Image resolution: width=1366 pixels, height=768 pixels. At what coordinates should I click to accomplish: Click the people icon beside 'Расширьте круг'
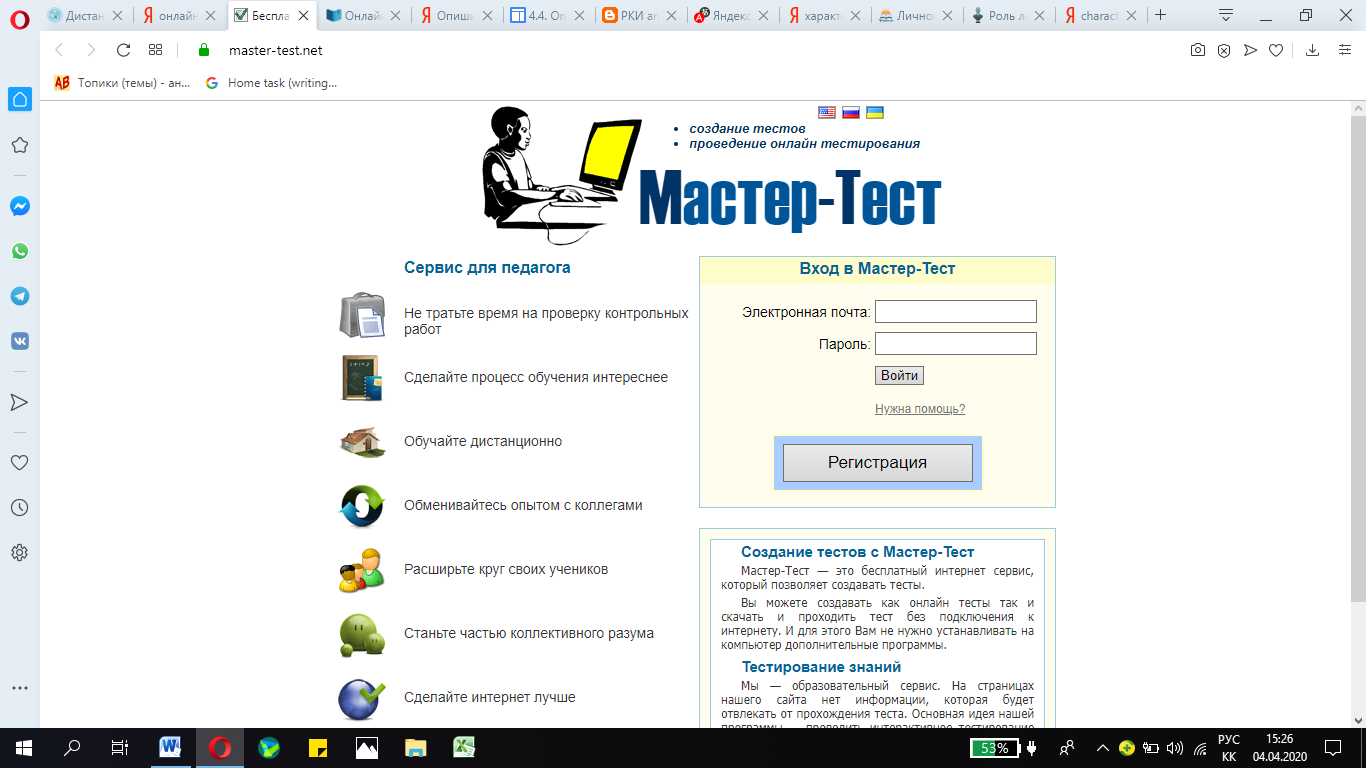tap(361, 569)
